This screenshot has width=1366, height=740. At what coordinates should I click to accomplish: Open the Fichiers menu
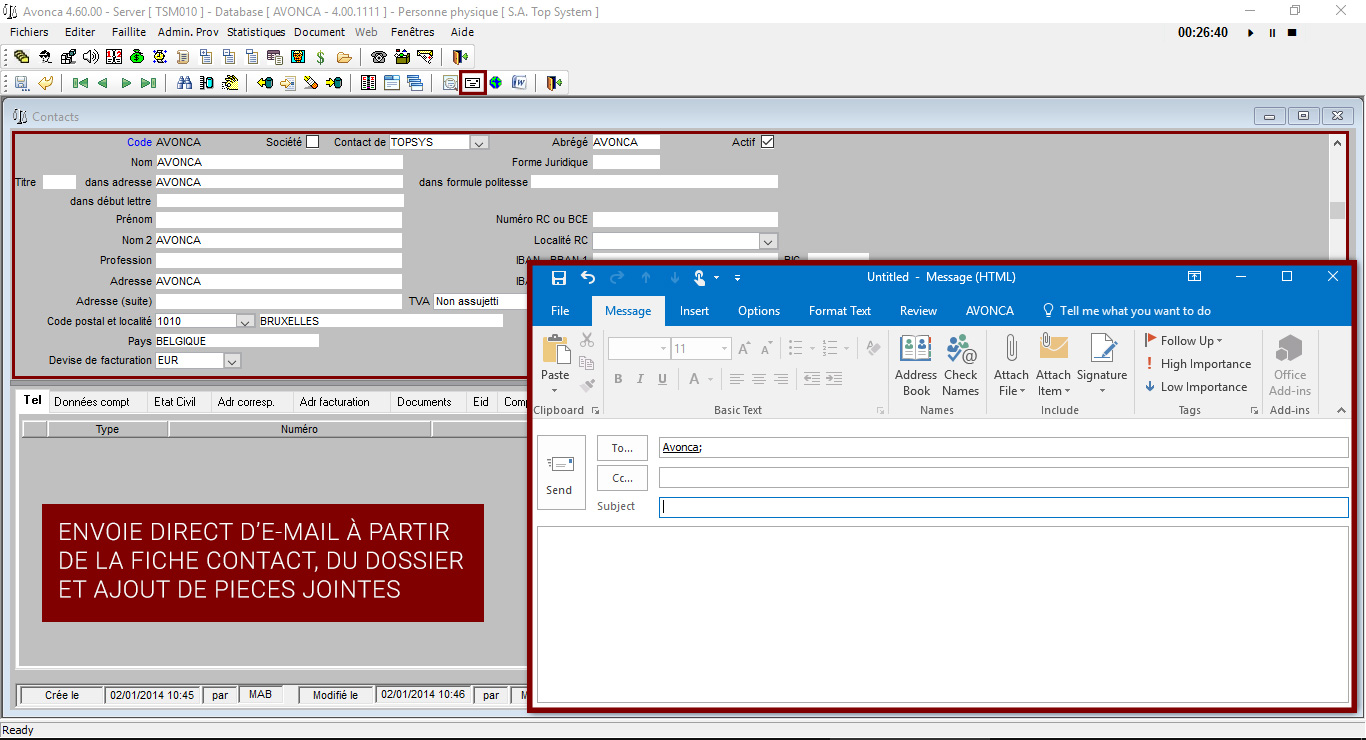coord(29,32)
